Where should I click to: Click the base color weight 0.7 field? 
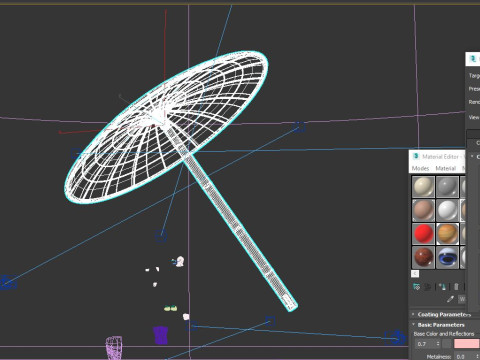[425, 344]
